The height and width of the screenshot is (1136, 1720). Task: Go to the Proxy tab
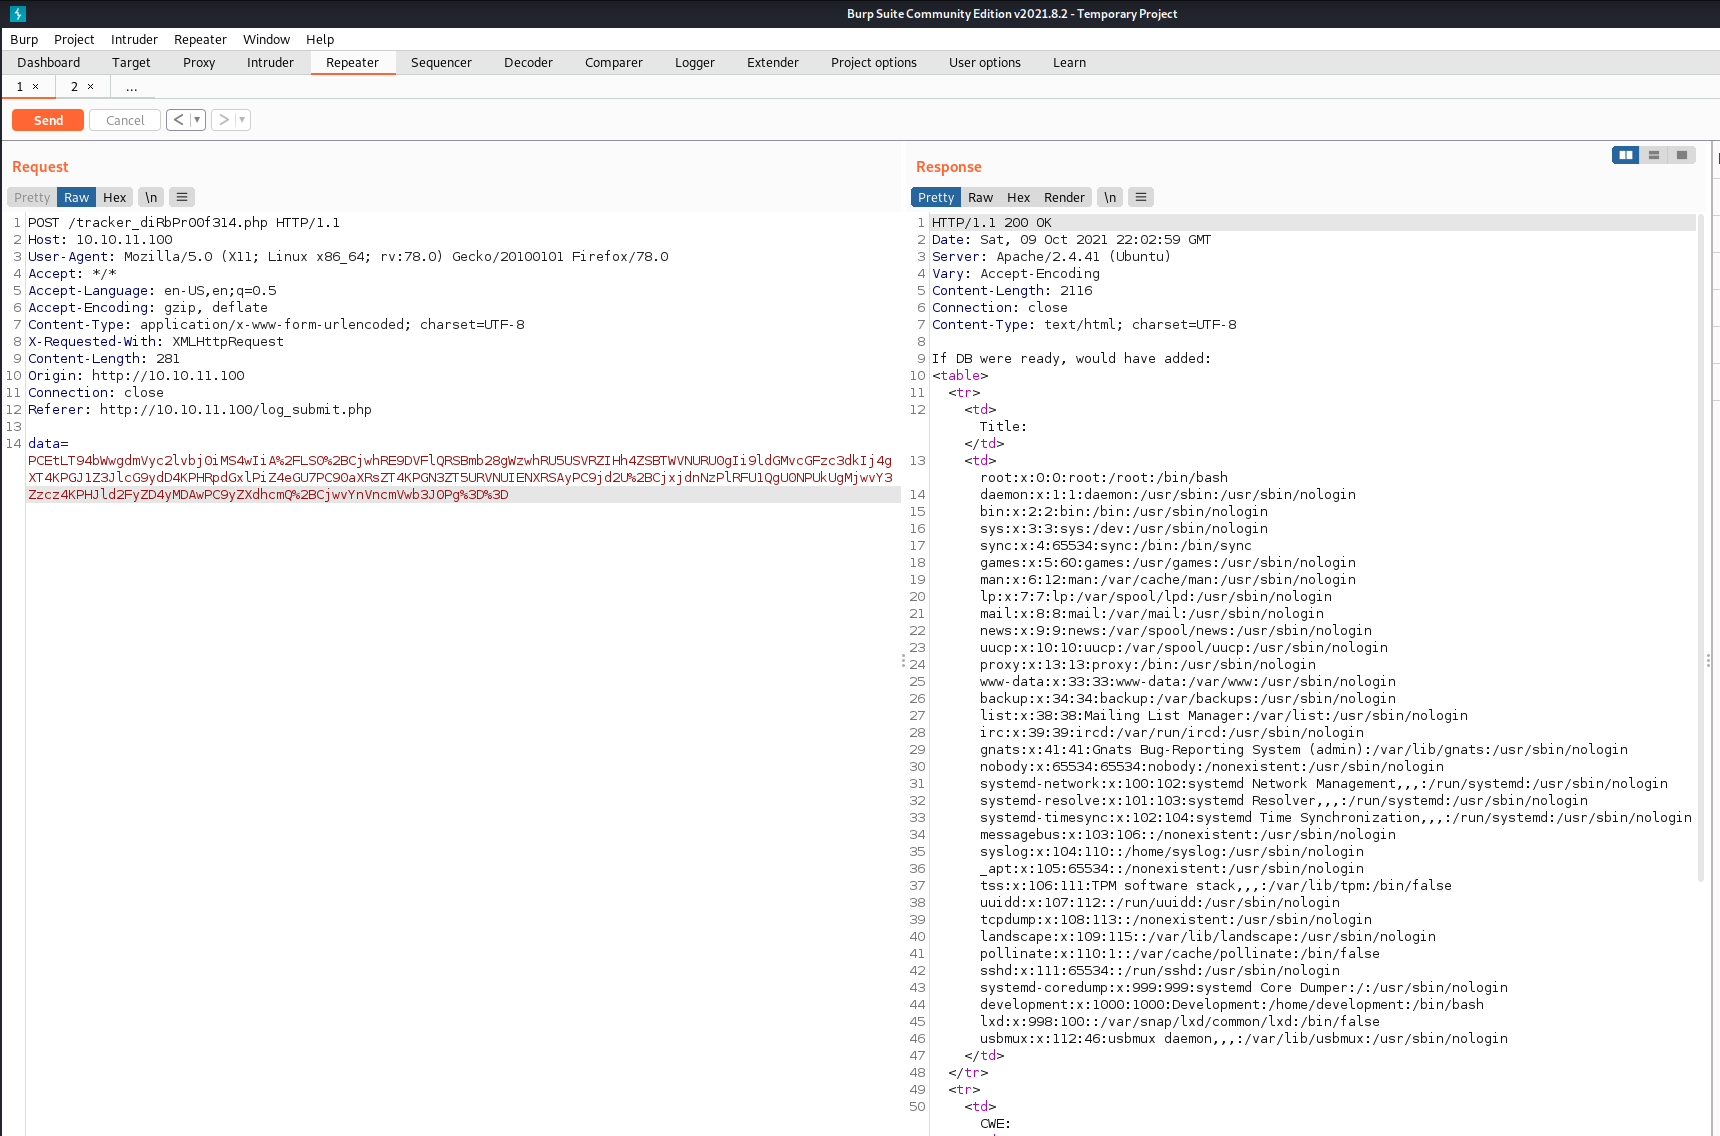[199, 63]
